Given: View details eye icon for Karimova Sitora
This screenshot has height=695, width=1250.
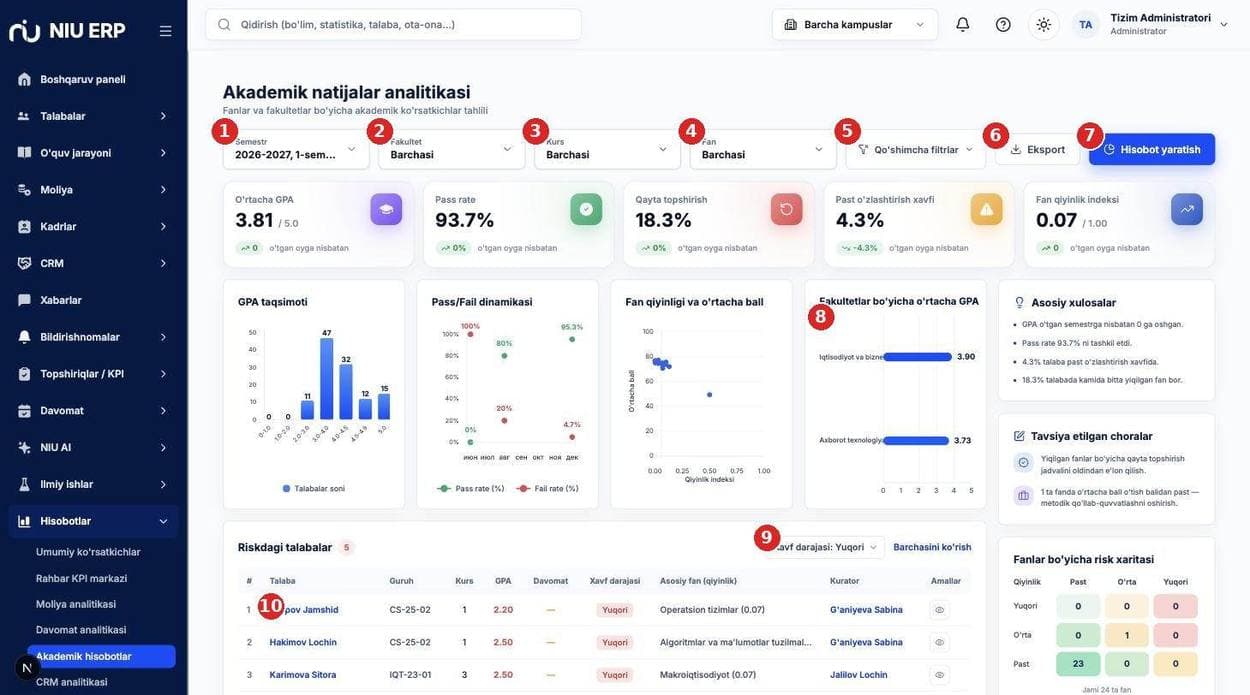Looking at the screenshot, I should pos(939,675).
